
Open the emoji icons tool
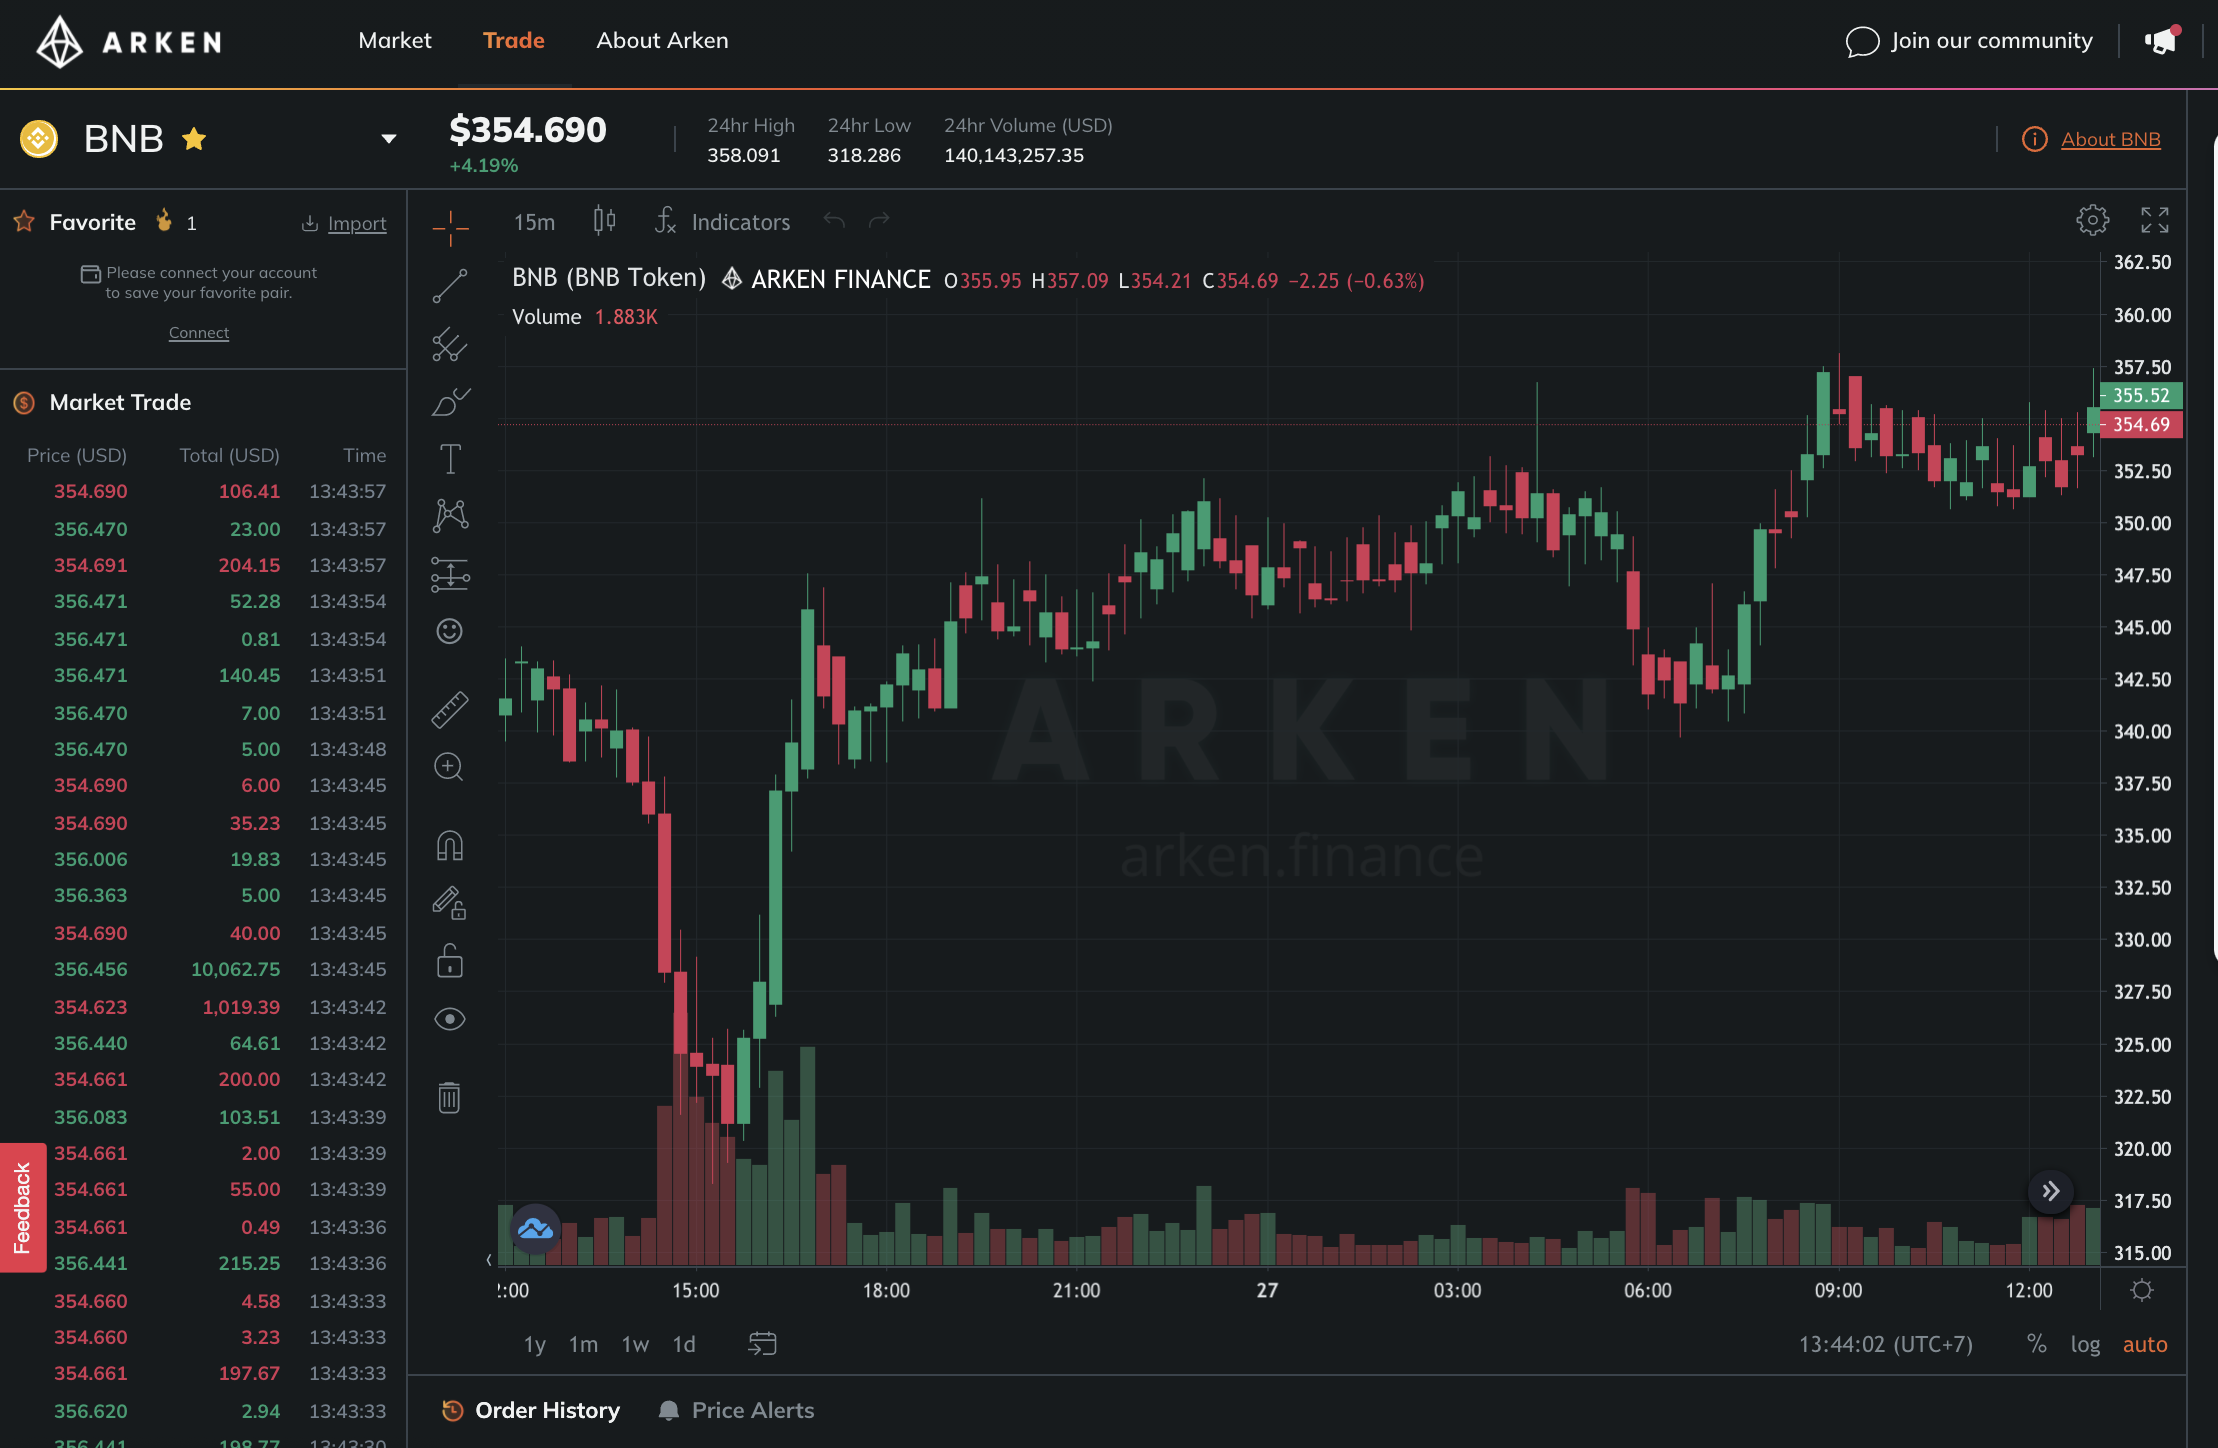point(450,631)
